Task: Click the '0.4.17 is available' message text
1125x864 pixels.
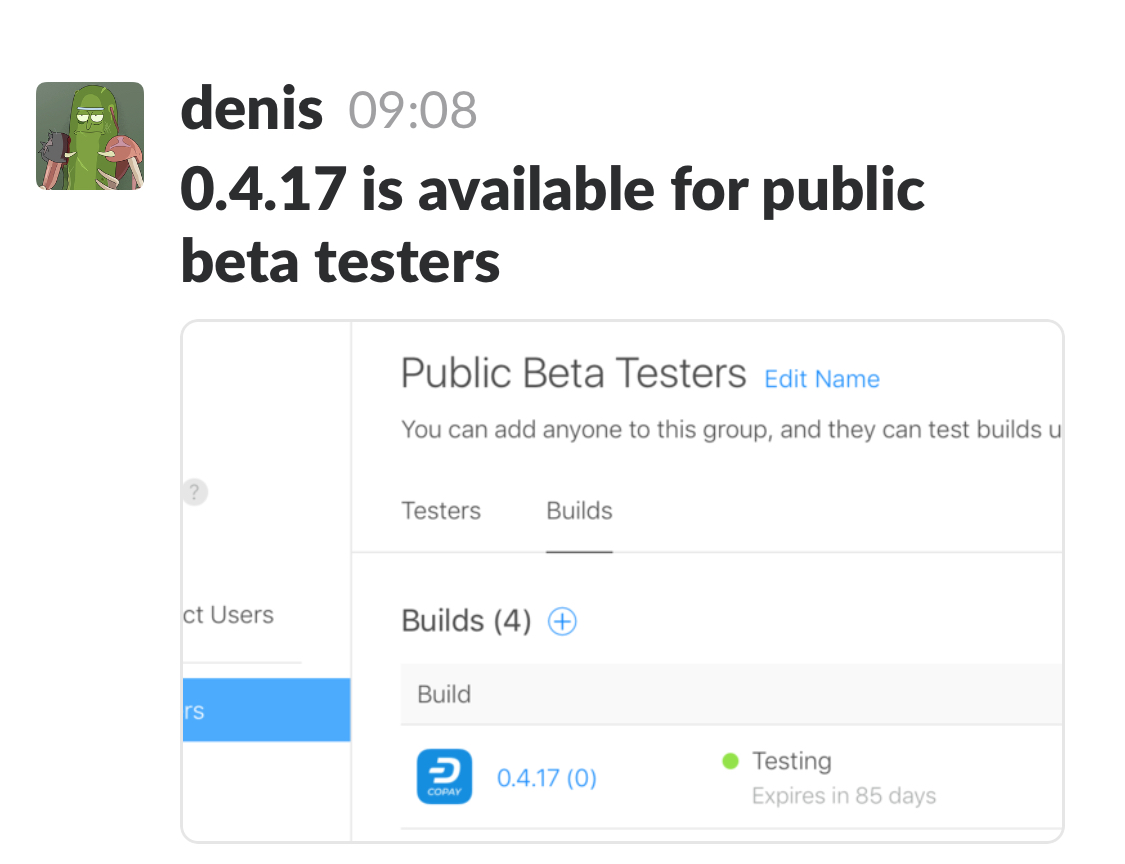Action: (x=552, y=224)
